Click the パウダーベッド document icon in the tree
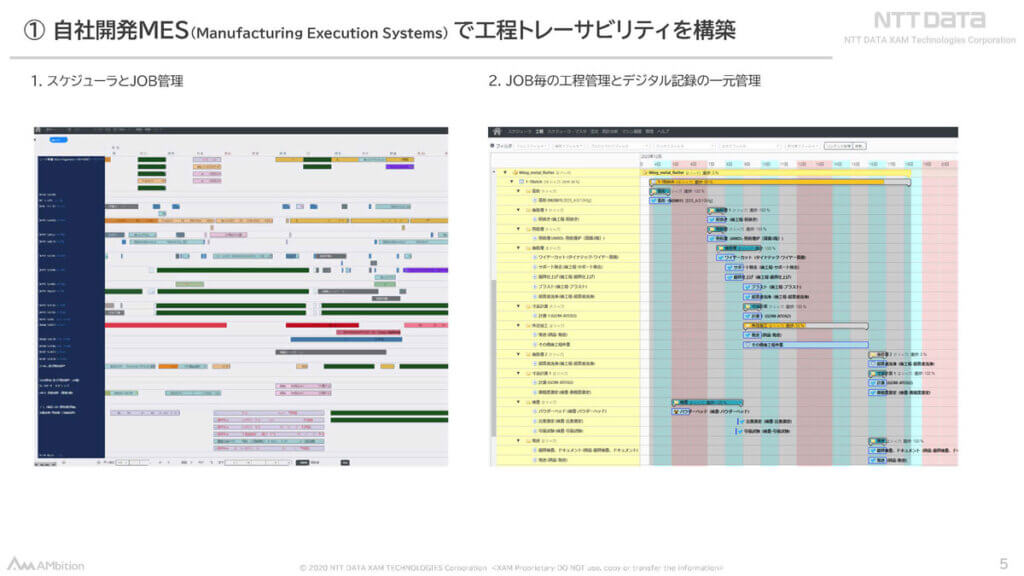Viewport: 1024px width, 576px height. (x=535, y=411)
